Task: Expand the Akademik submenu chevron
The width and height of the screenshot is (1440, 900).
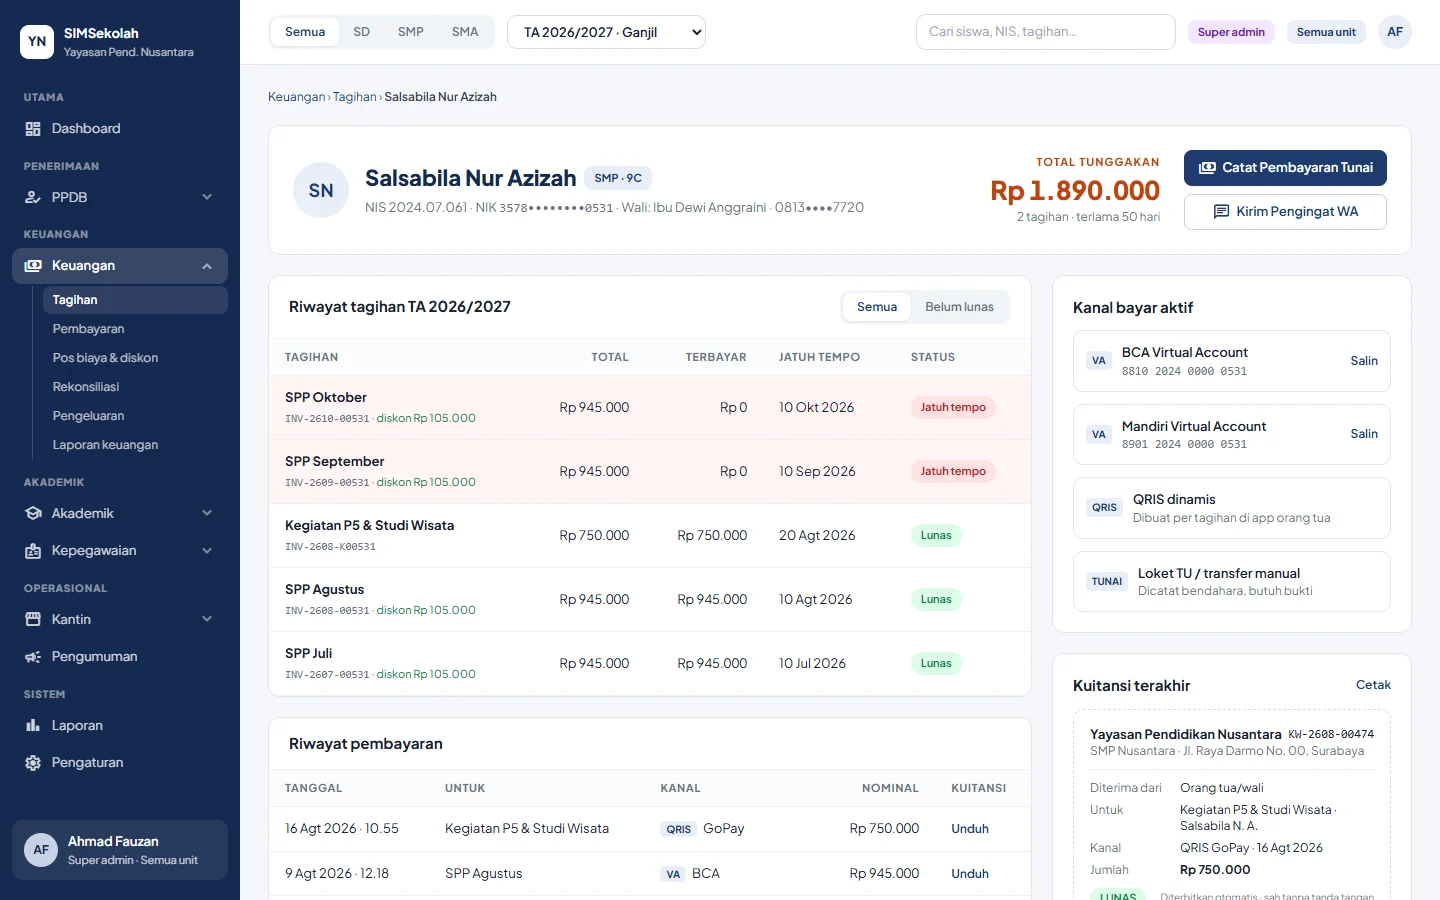Action: click(207, 514)
